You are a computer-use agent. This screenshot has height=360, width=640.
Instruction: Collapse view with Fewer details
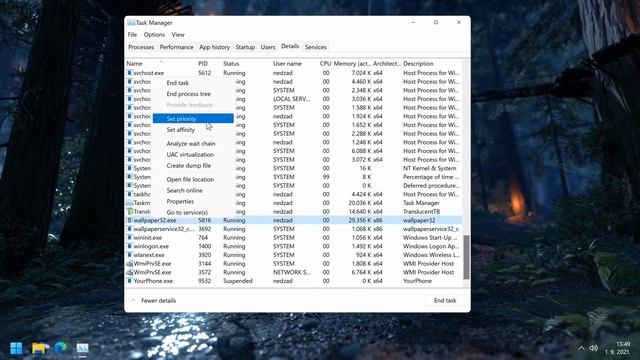point(153,300)
